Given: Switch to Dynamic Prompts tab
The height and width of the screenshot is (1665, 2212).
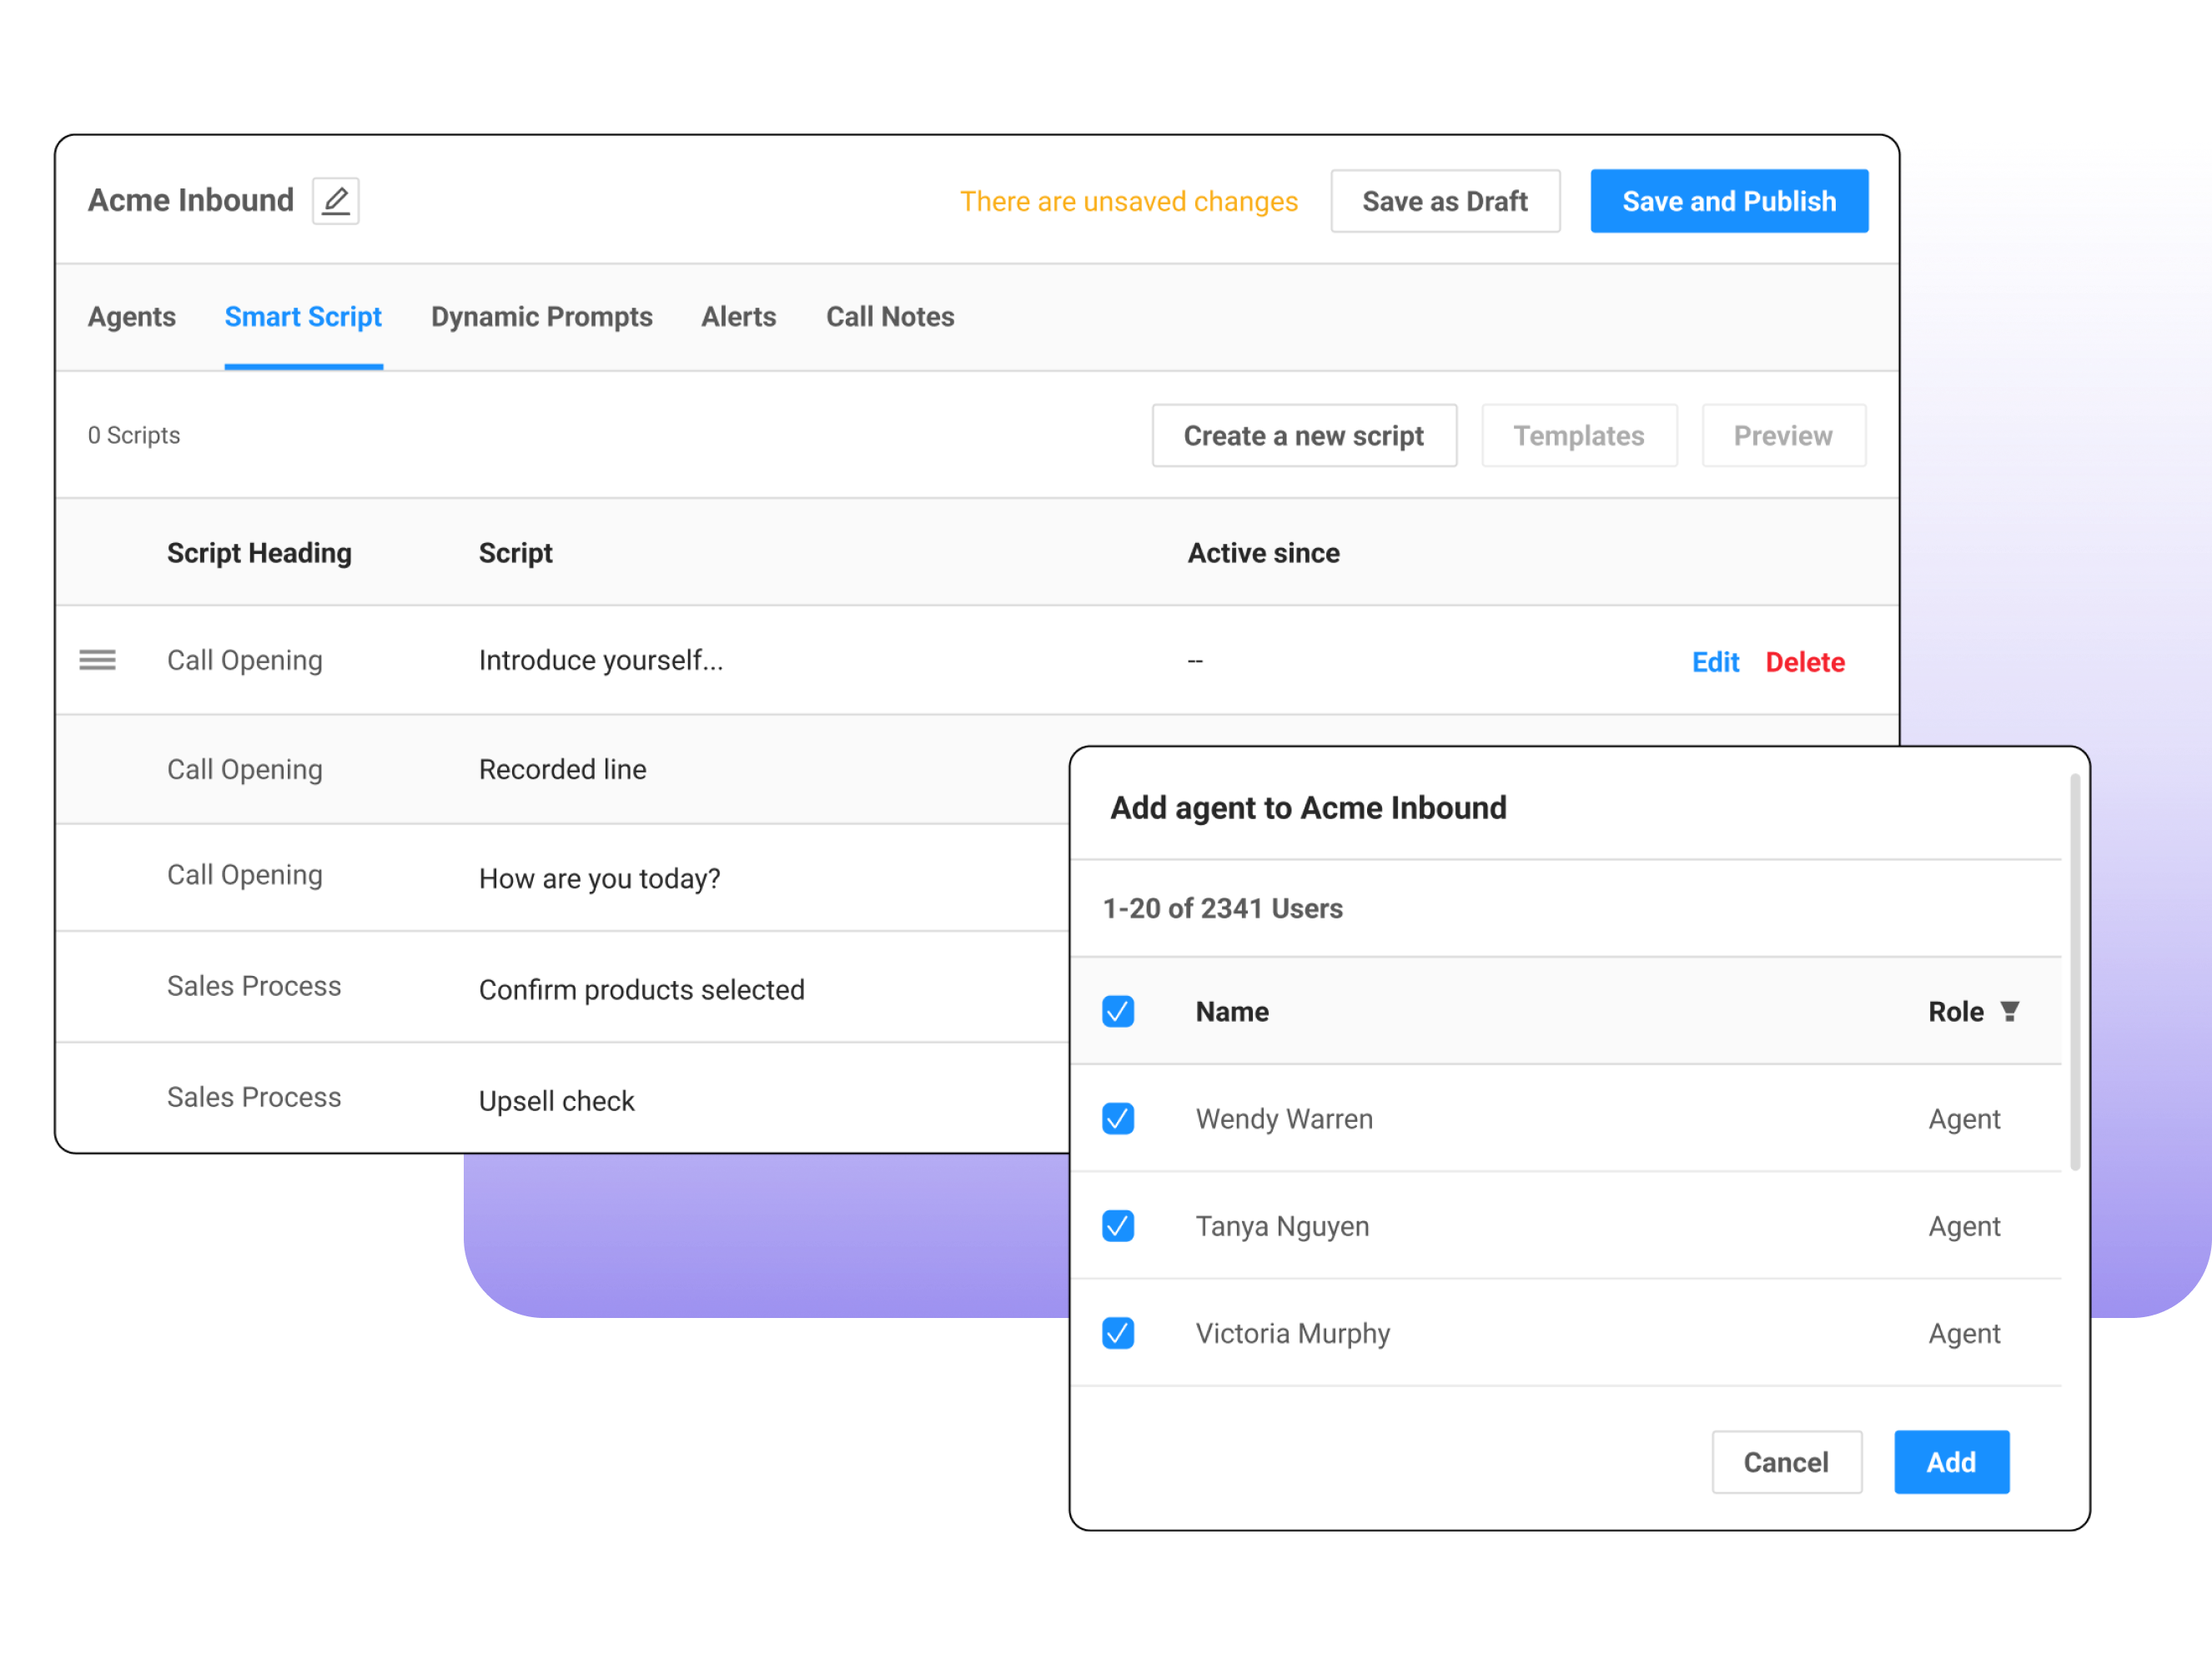Looking at the screenshot, I should pyautogui.click(x=541, y=317).
